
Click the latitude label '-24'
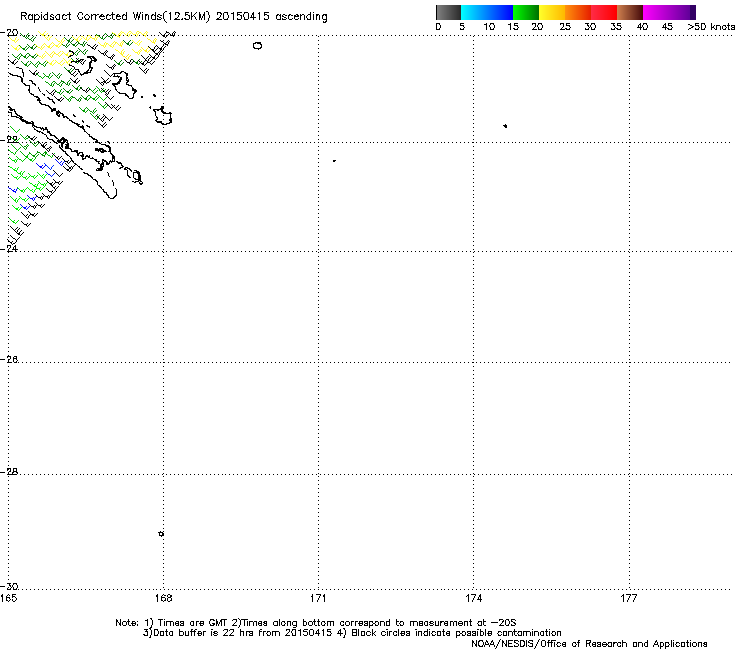(x=9, y=248)
